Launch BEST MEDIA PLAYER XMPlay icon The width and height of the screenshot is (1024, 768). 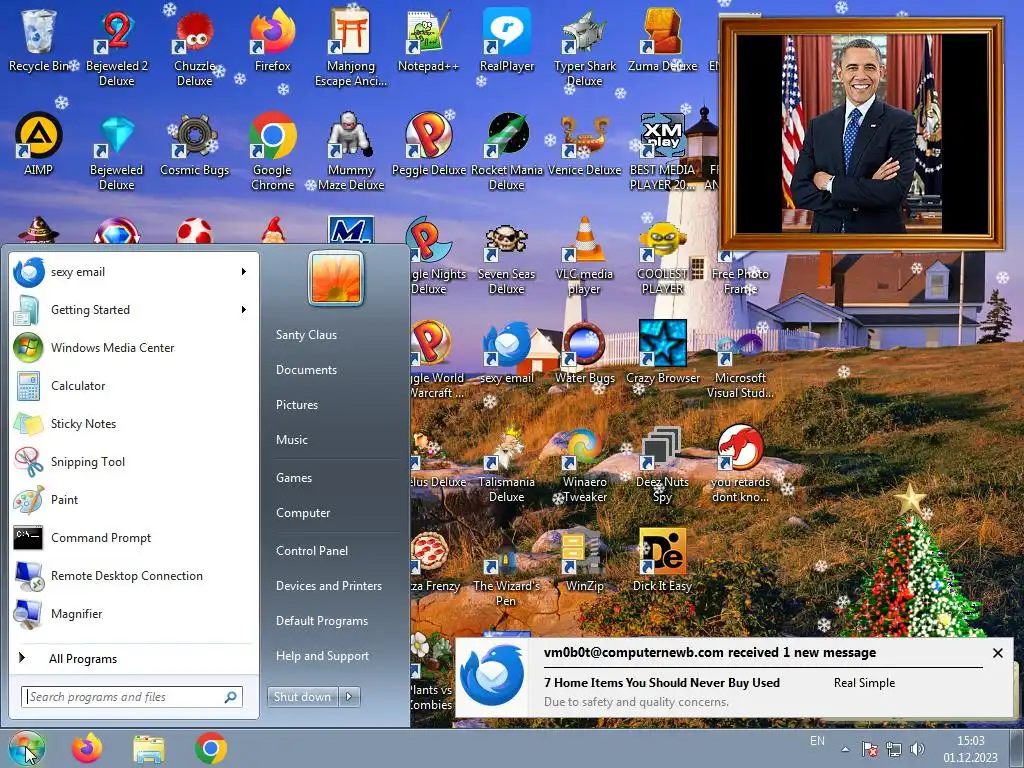pos(662,152)
